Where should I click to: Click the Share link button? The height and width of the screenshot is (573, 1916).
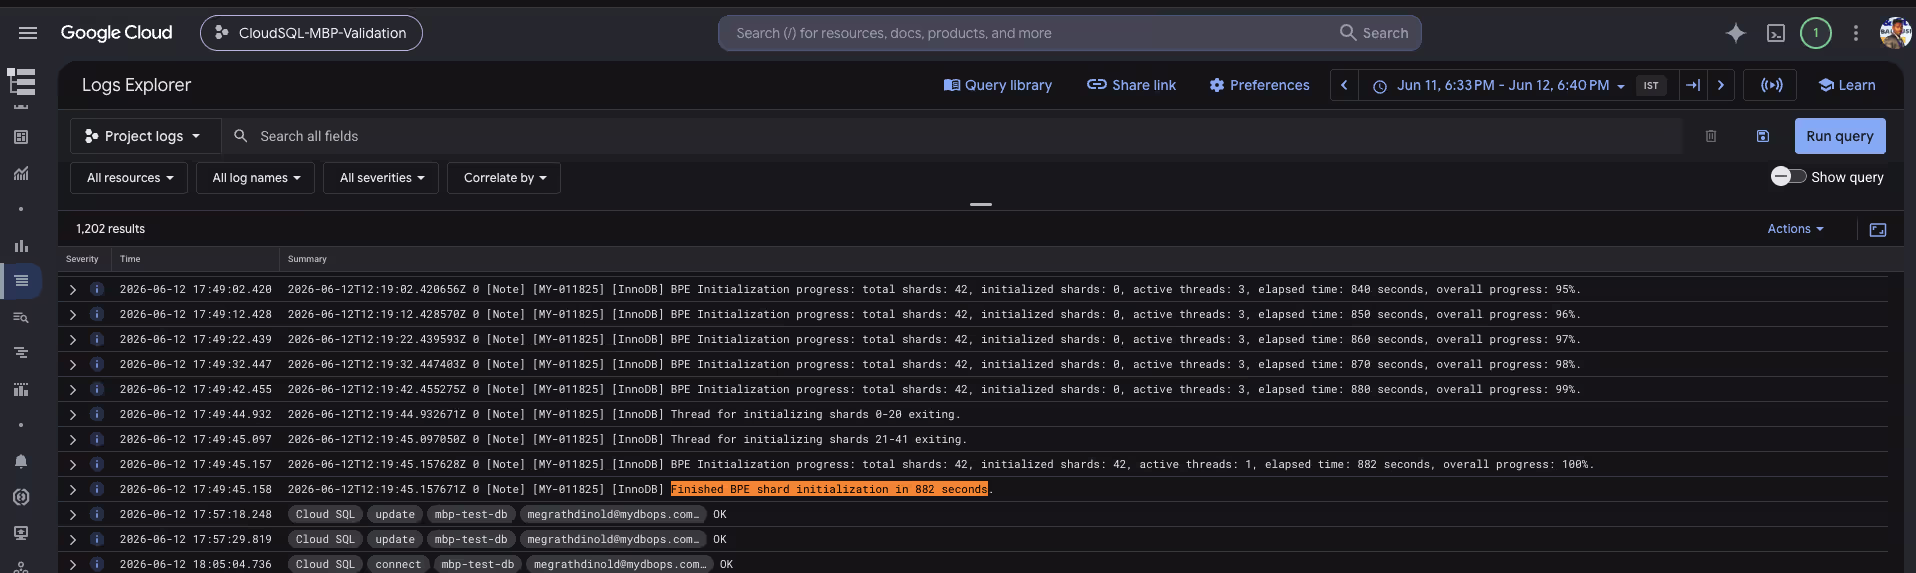click(x=1132, y=85)
